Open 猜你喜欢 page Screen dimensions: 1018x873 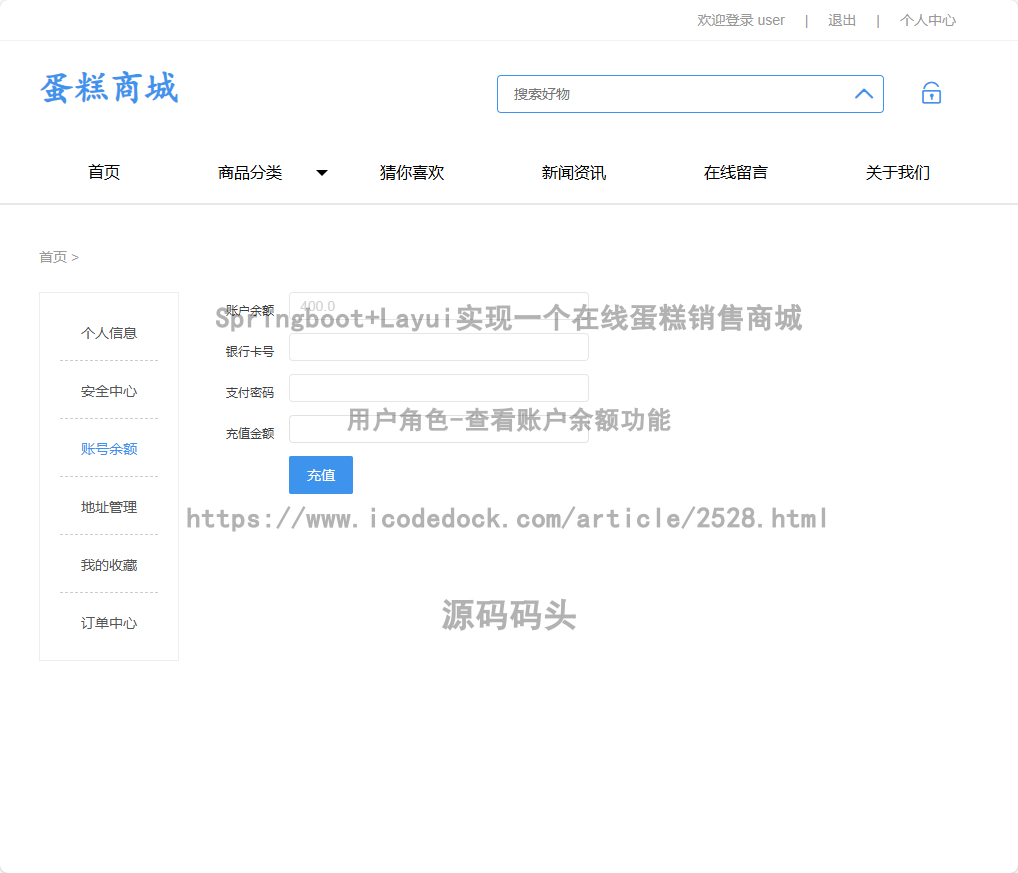point(412,173)
